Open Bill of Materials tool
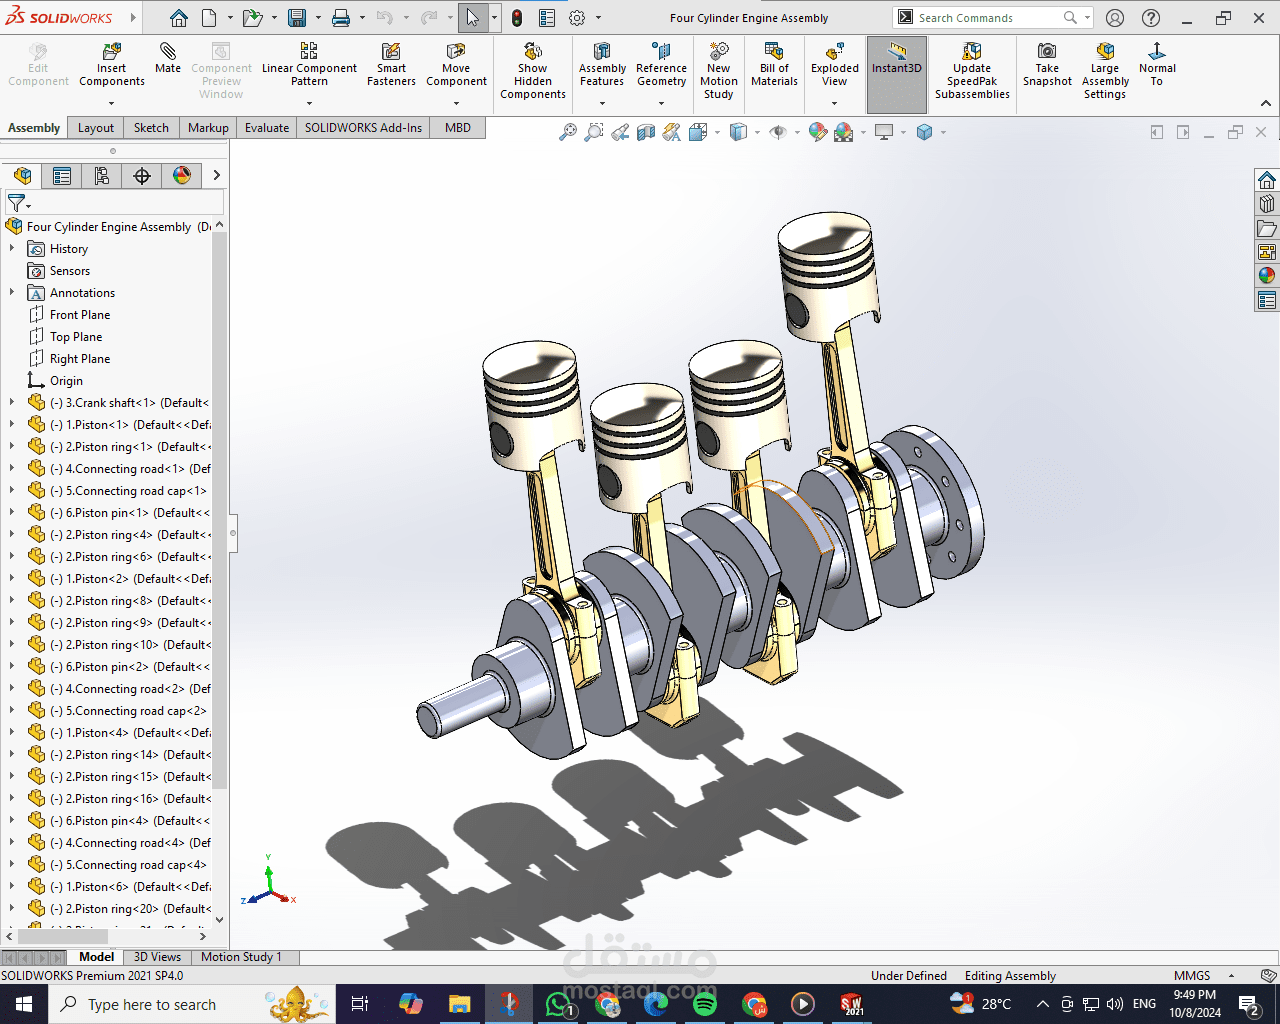The image size is (1280, 1024). coord(774,65)
